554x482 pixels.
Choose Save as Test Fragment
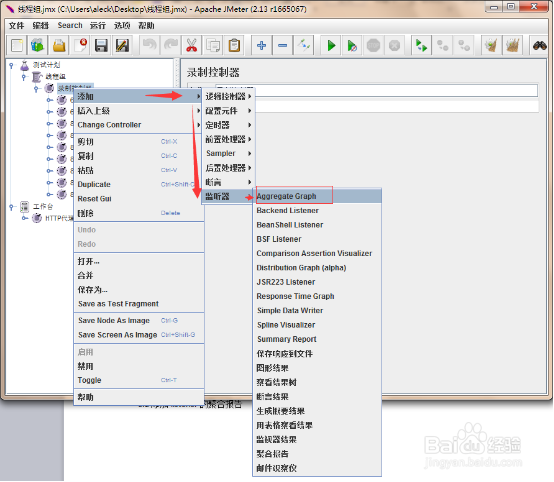tap(139, 304)
